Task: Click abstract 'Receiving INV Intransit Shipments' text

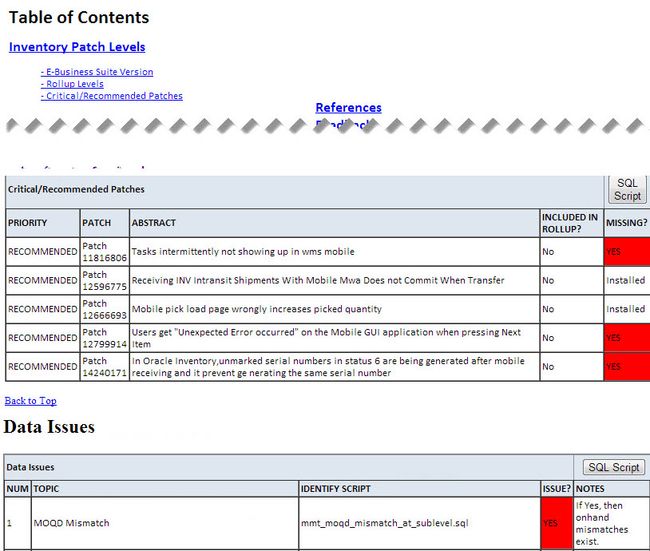Action: pos(318,280)
